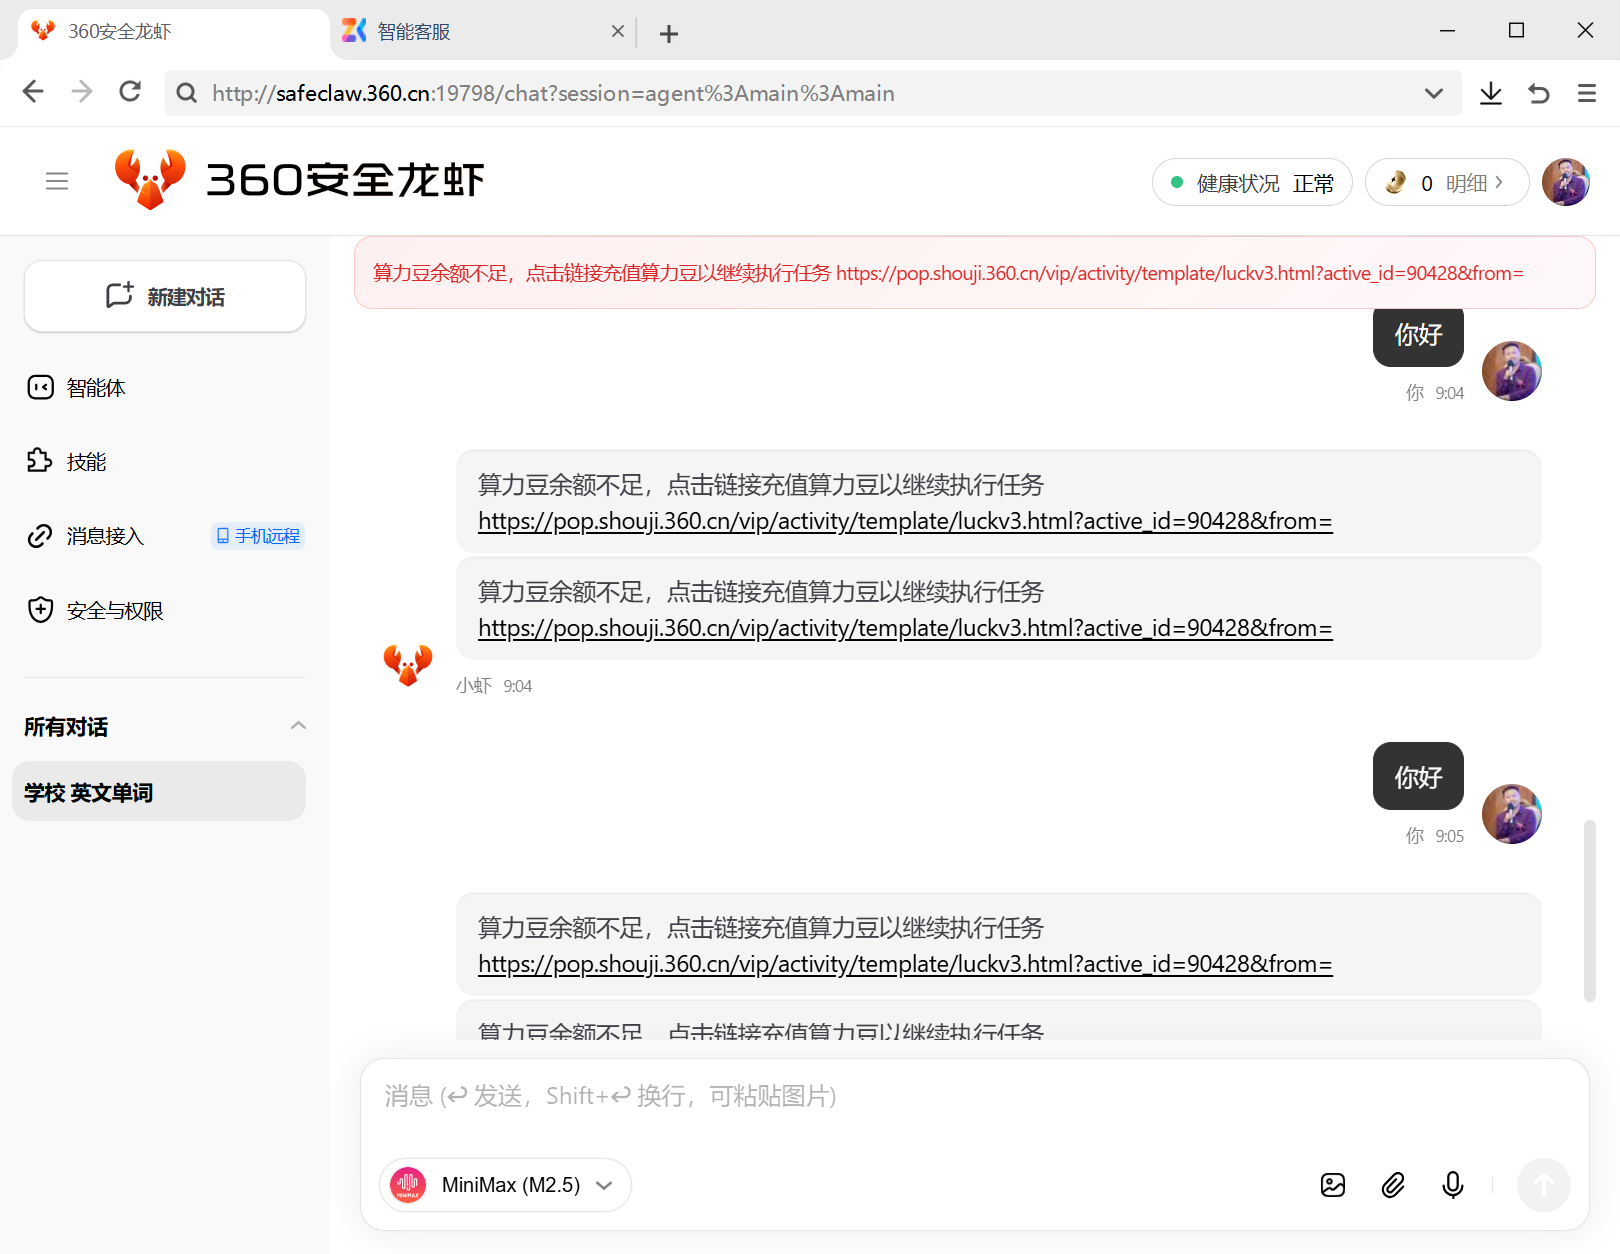Attach a file with the paperclip icon
Viewport: 1620px width, 1254px height.
click(1393, 1185)
